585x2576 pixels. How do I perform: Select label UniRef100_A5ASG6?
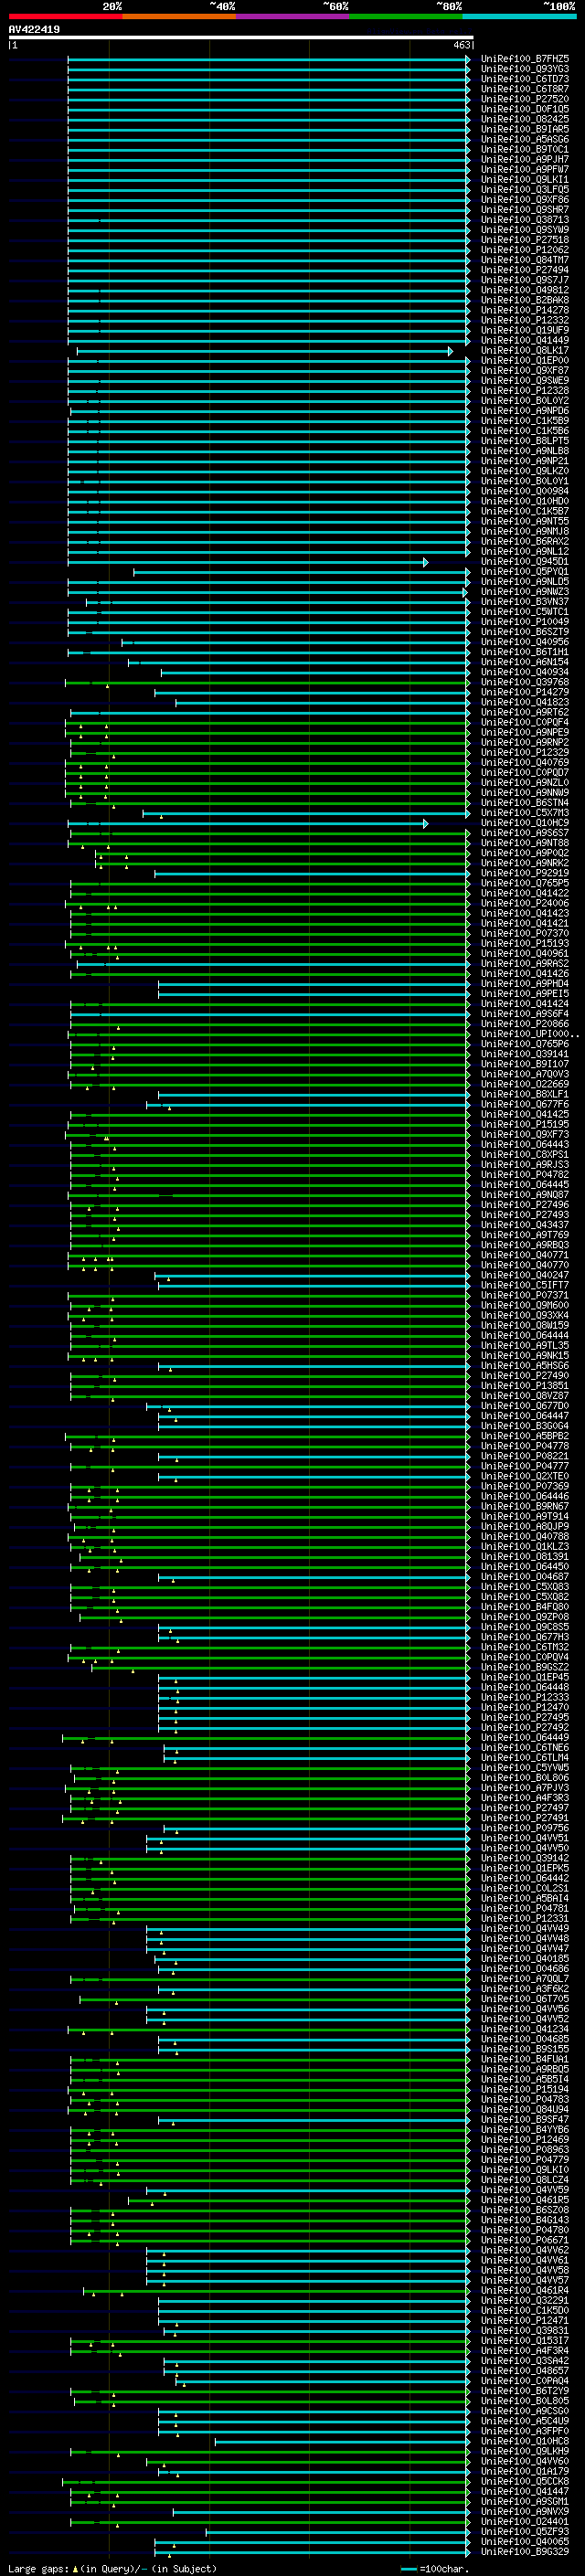524,139
